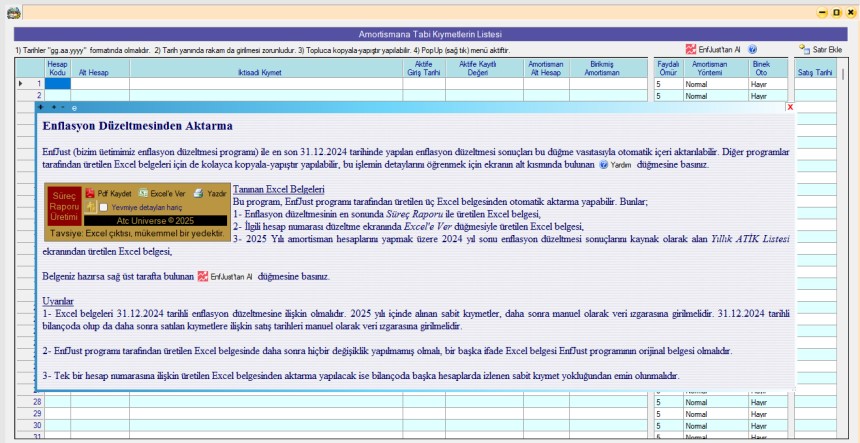860x443 pixels.
Task: Click the application icon at top-left
Action: pyautogui.click(x=11, y=12)
